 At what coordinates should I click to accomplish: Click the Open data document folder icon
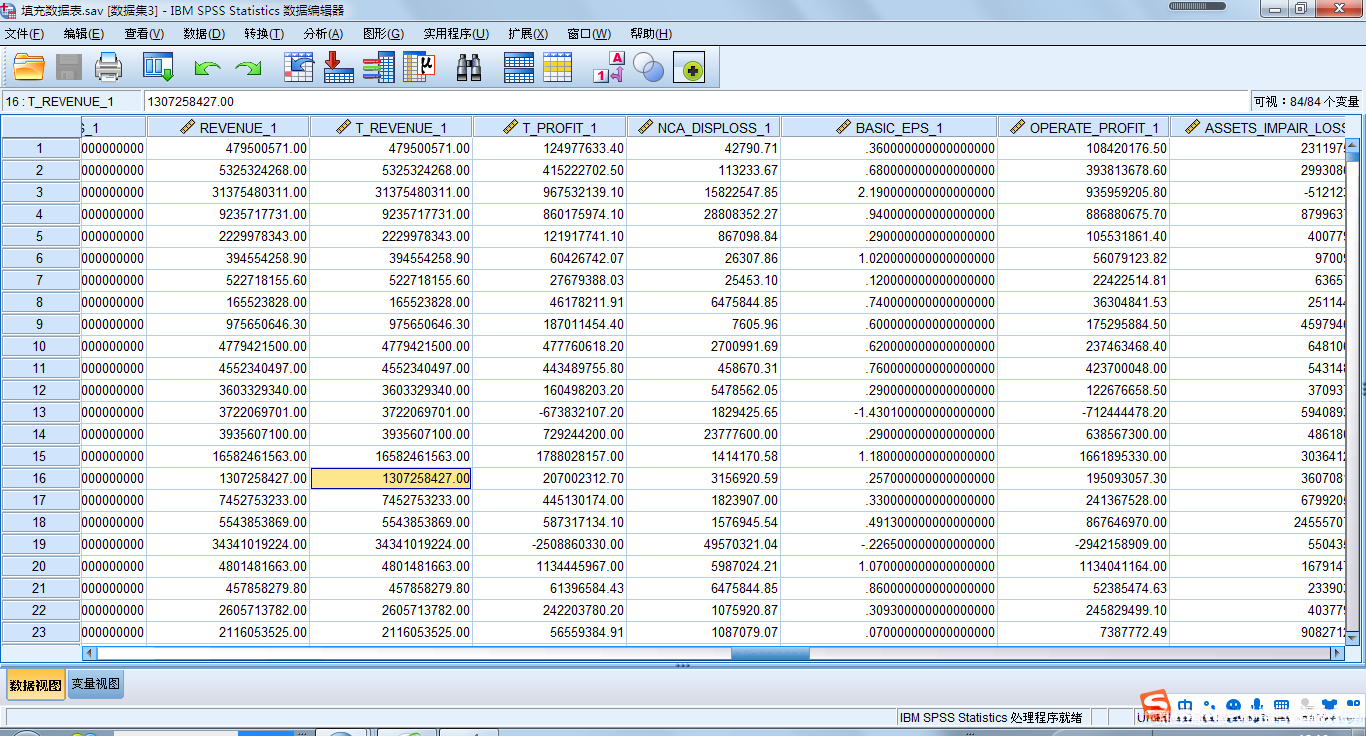click(x=29, y=68)
